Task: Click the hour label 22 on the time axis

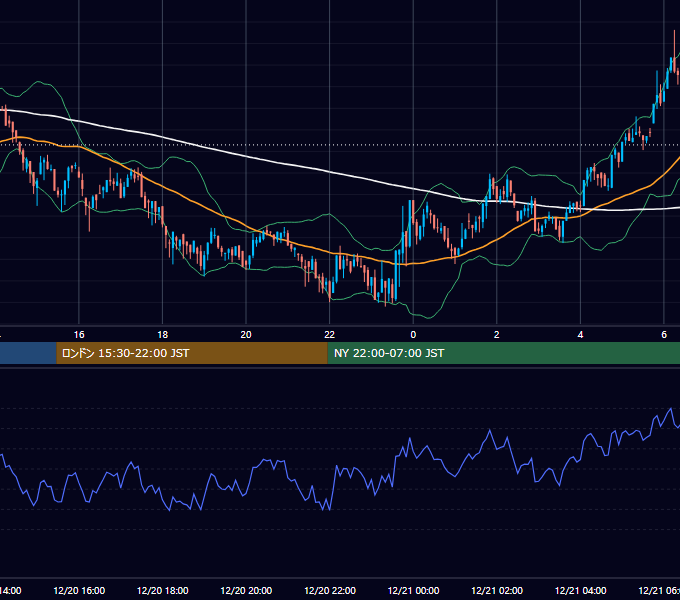Action: click(x=330, y=335)
